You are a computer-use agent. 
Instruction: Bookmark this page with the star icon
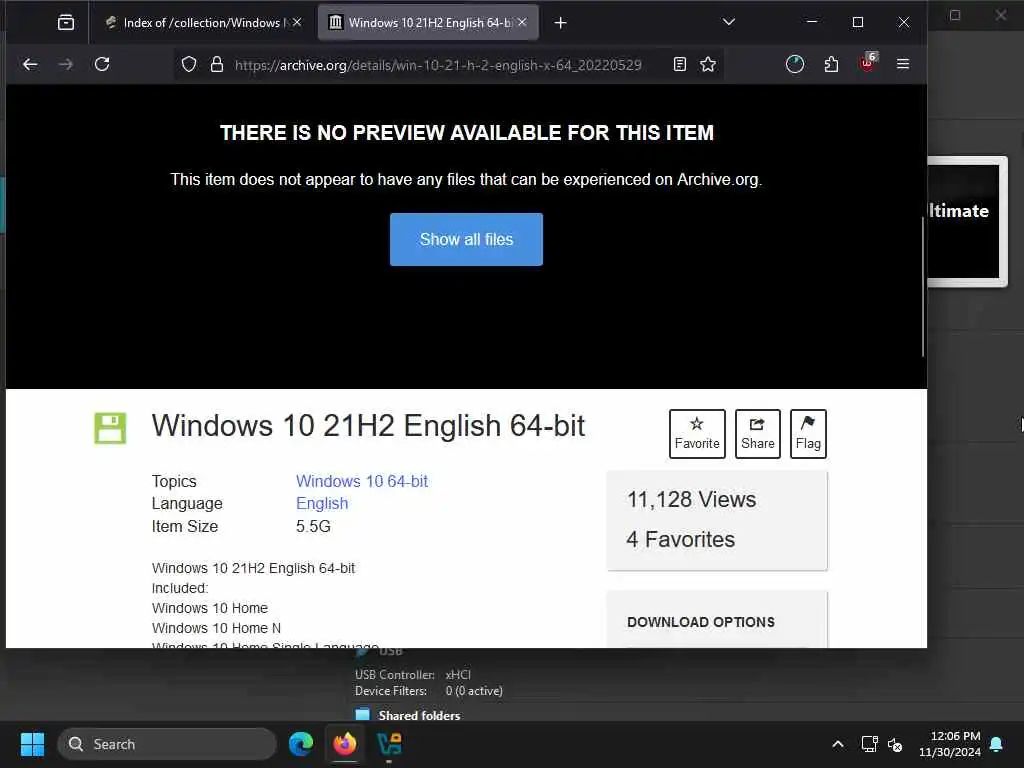click(x=708, y=64)
